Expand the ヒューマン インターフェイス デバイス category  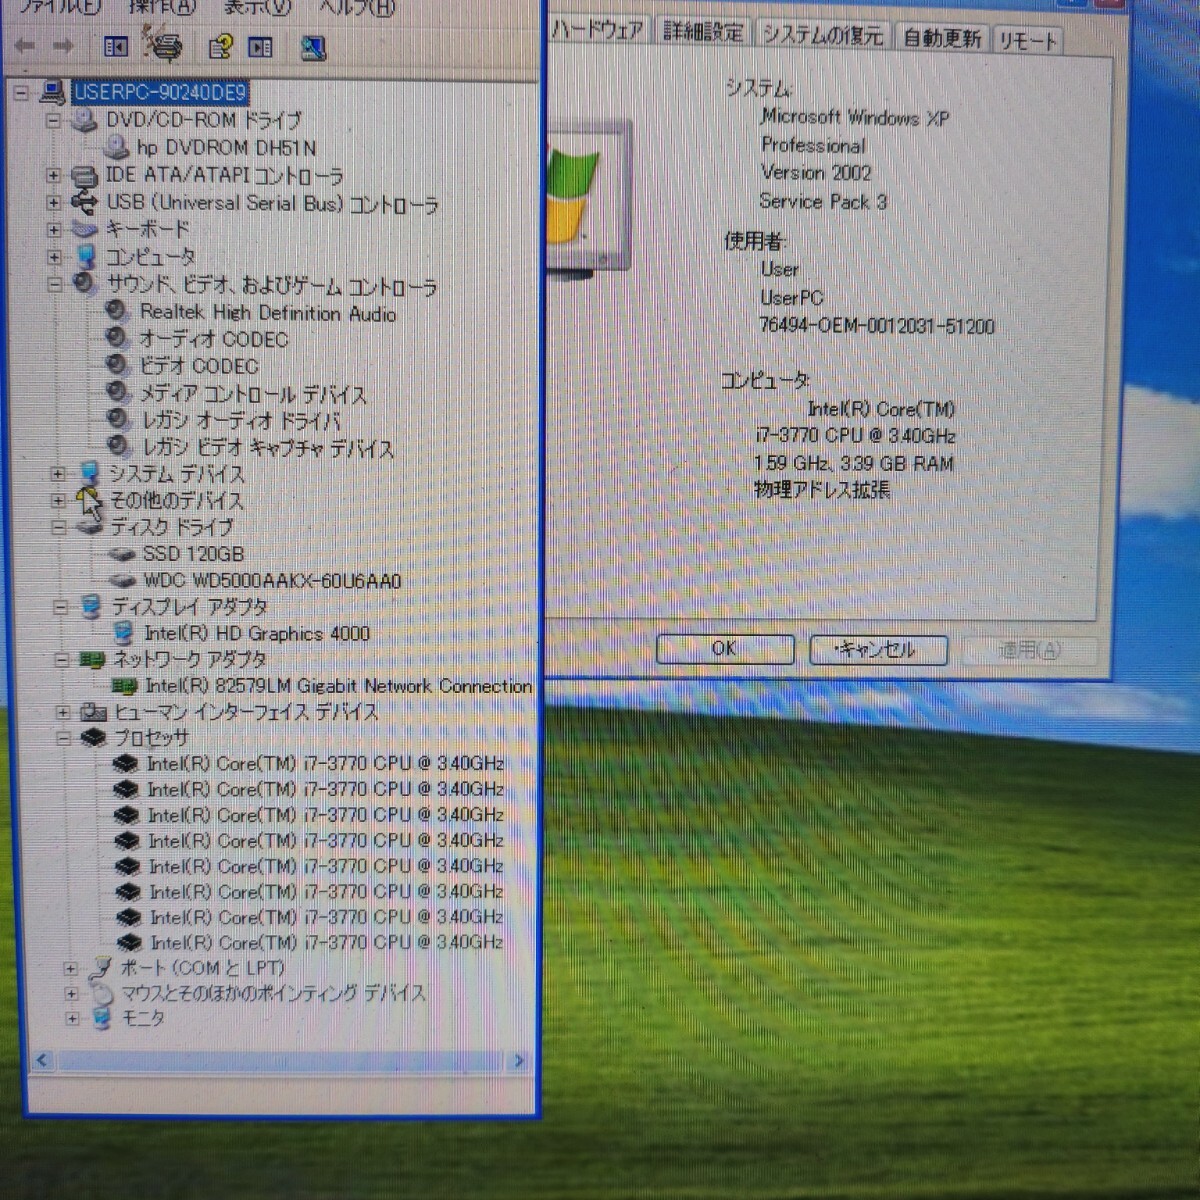tap(63, 712)
